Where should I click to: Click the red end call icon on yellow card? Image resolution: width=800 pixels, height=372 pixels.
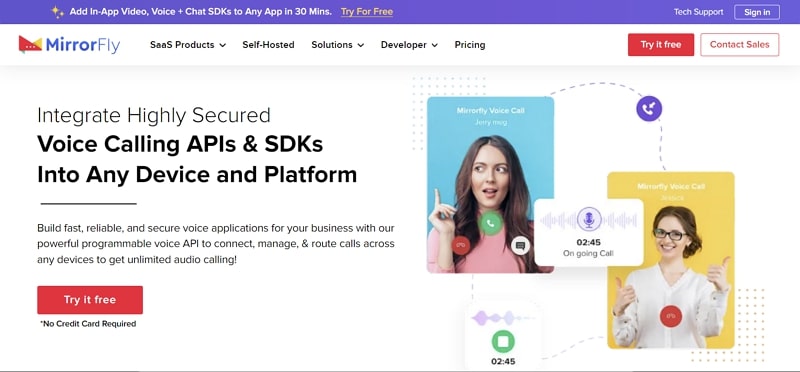coord(671,316)
